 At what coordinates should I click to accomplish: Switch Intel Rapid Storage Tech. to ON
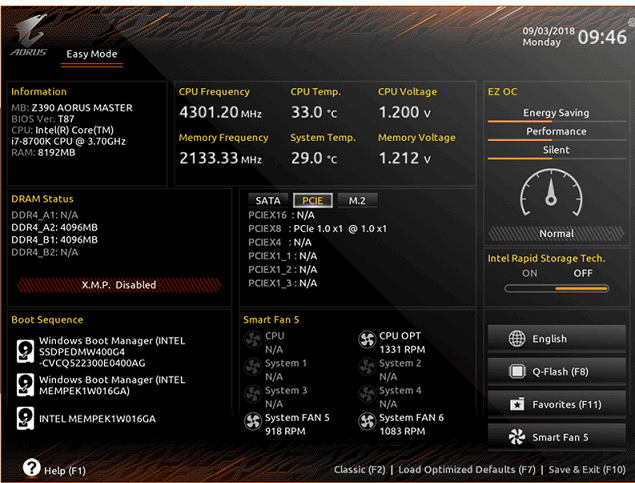(x=530, y=273)
